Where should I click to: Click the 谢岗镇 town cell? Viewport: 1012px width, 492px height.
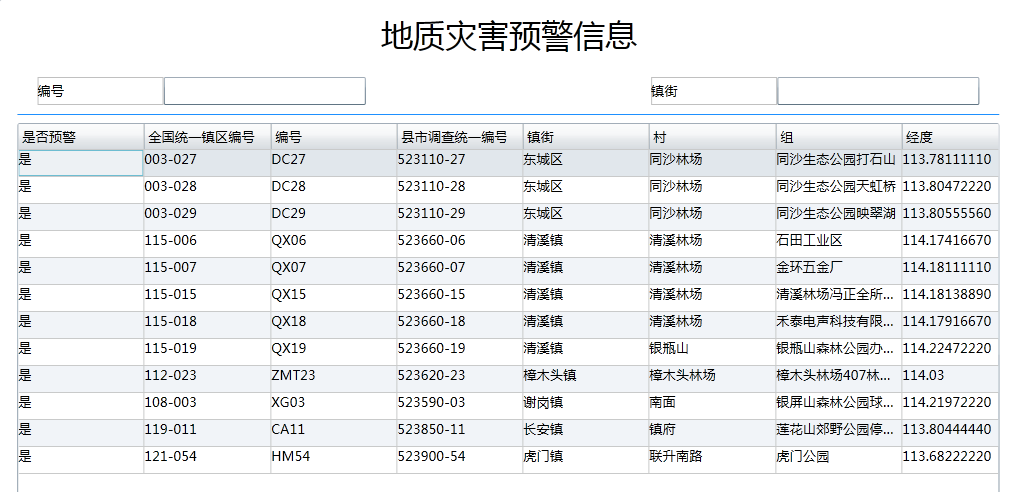(586, 407)
